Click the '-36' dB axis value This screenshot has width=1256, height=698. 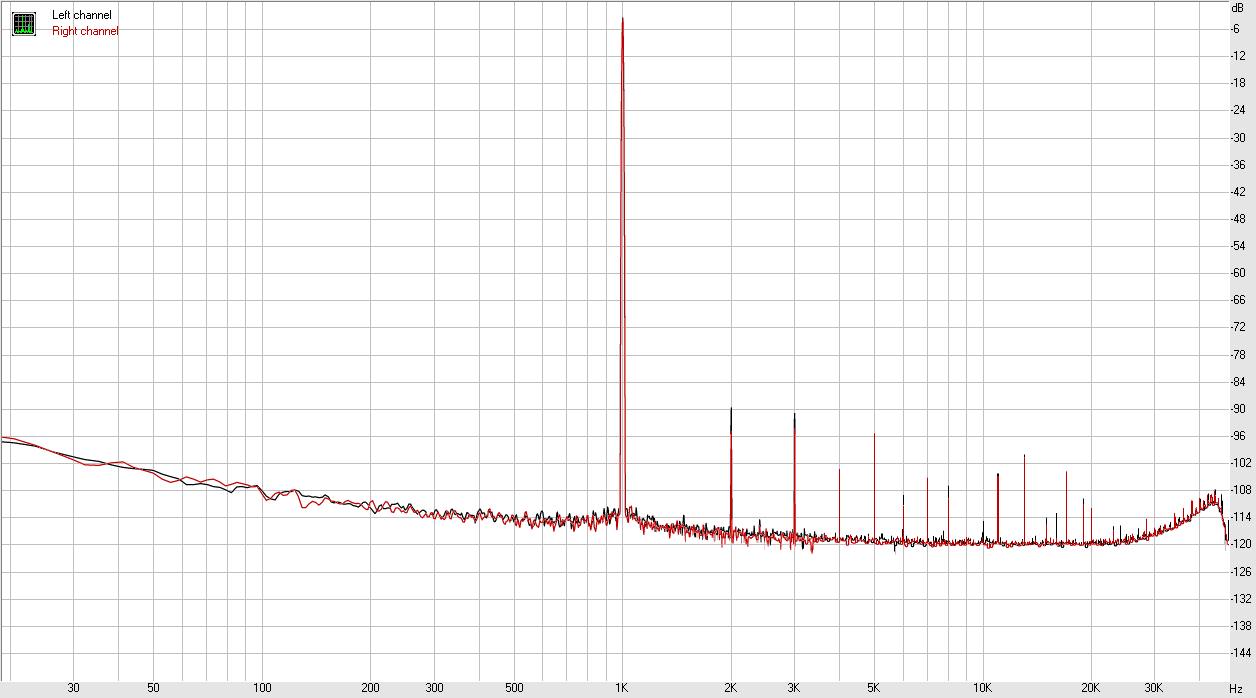[x=1238, y=164]
